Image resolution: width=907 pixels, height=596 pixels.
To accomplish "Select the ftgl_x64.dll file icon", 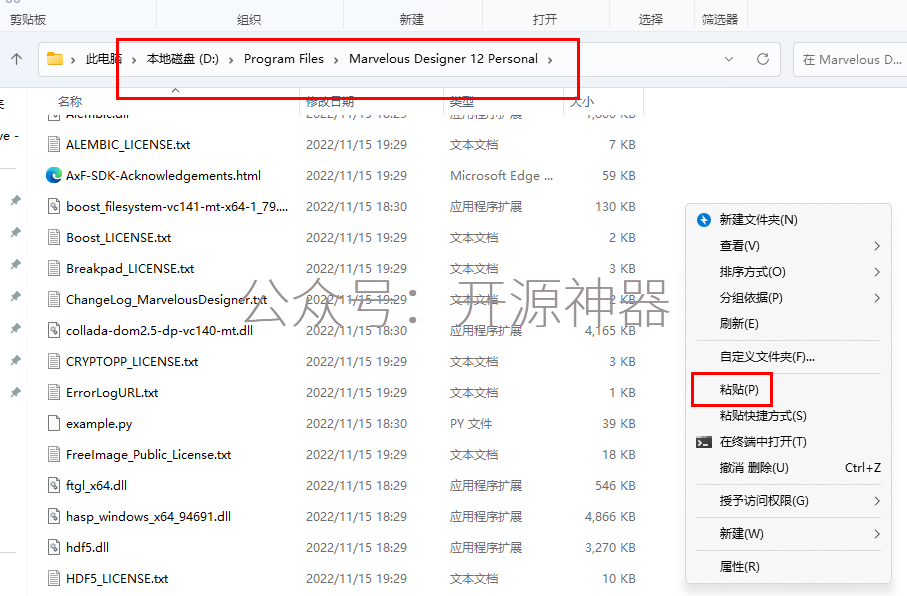I will [x=54, y=485].
